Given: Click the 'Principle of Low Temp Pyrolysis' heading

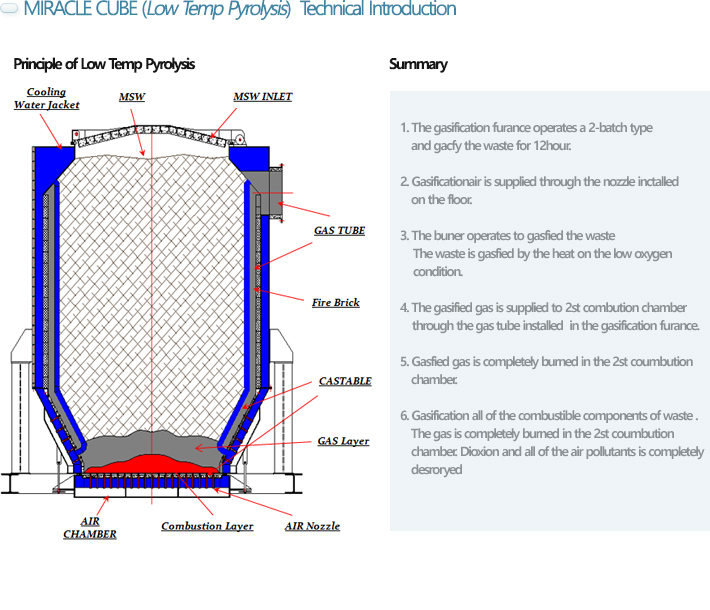Looking at the screenshot, I should pyautogui.click(x=104, y=64).
